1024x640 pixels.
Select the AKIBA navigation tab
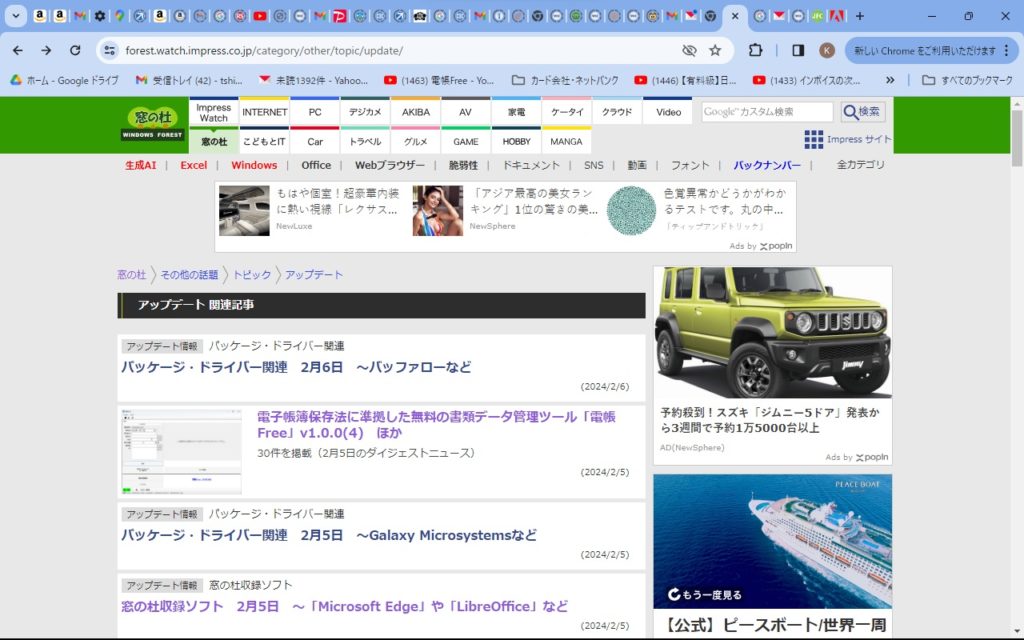coord(415,112)
